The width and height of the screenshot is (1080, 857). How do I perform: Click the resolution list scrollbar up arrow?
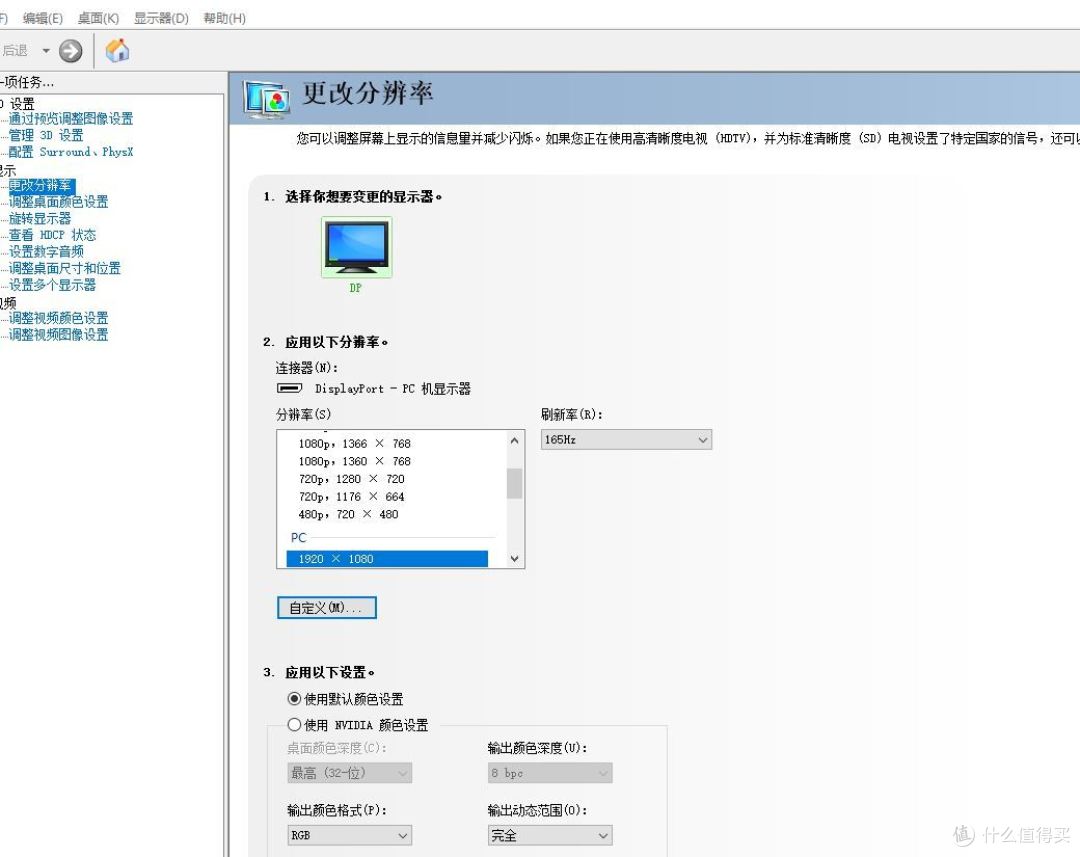coord(514,440)
